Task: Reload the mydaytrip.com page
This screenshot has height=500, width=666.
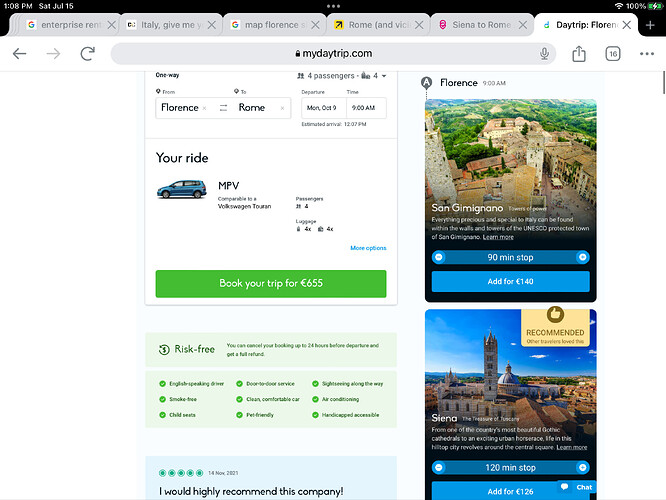Action: pyautogui.click(x=87, y=54)
